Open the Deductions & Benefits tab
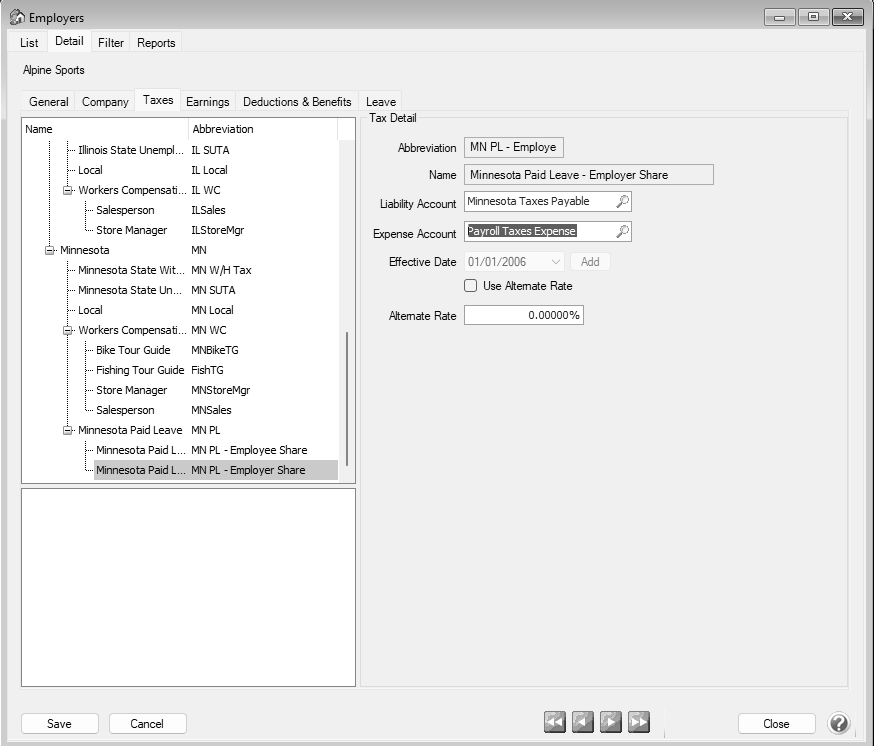 tap(297, 102)
